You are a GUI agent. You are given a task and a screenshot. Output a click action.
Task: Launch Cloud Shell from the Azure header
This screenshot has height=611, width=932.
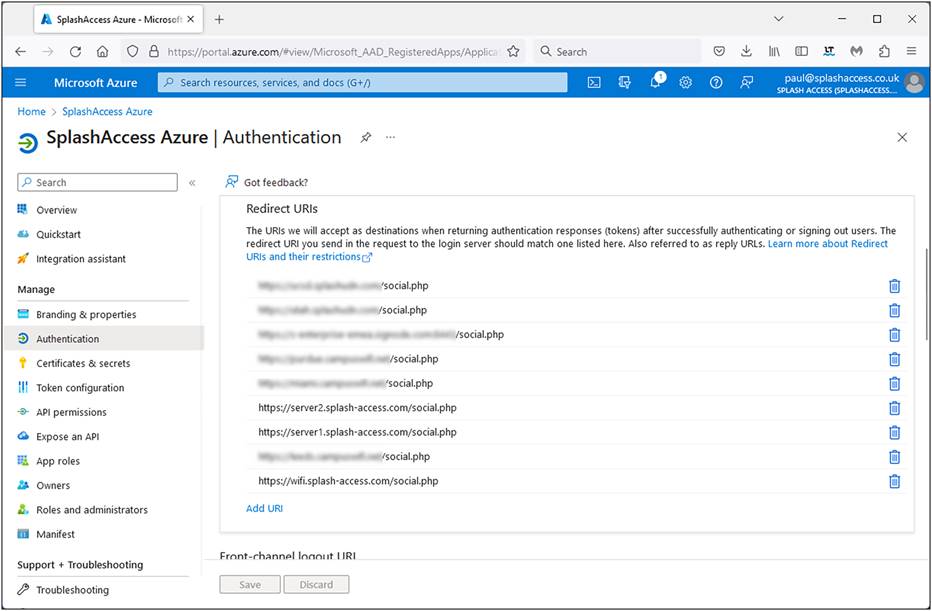pyautogui.click(x=594, y=83)
